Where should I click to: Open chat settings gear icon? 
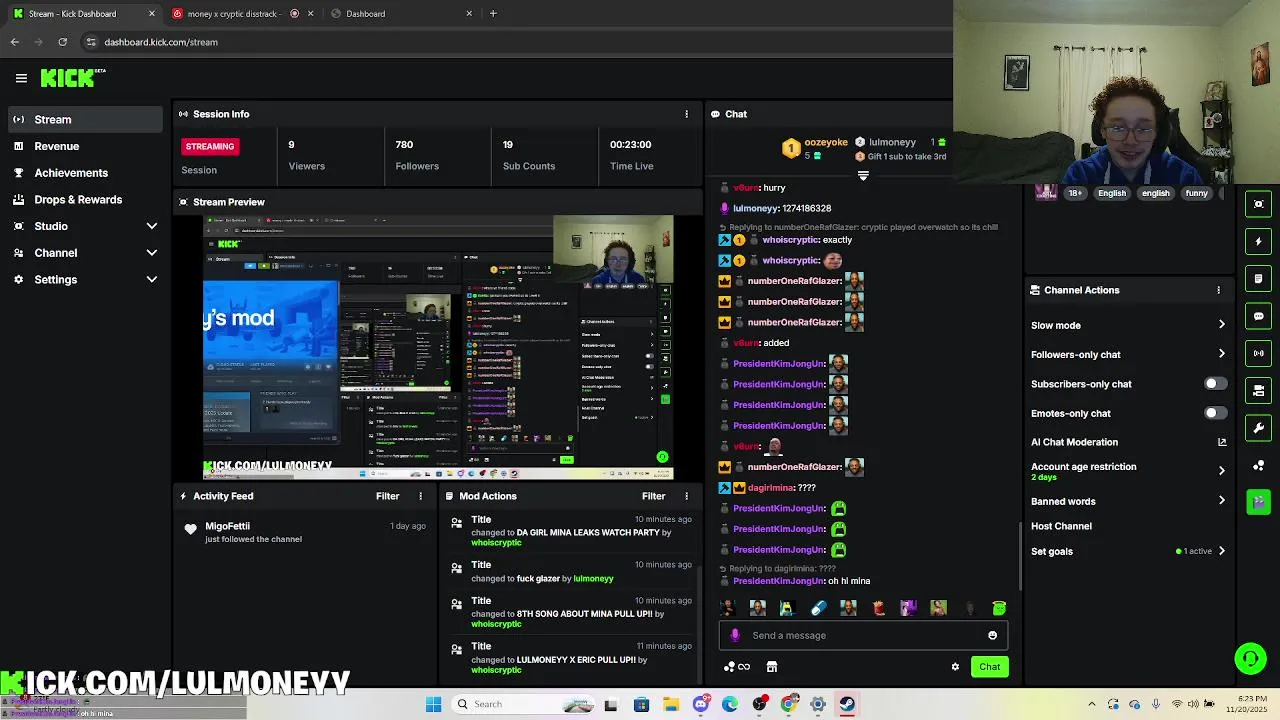[x=955, y=667]
